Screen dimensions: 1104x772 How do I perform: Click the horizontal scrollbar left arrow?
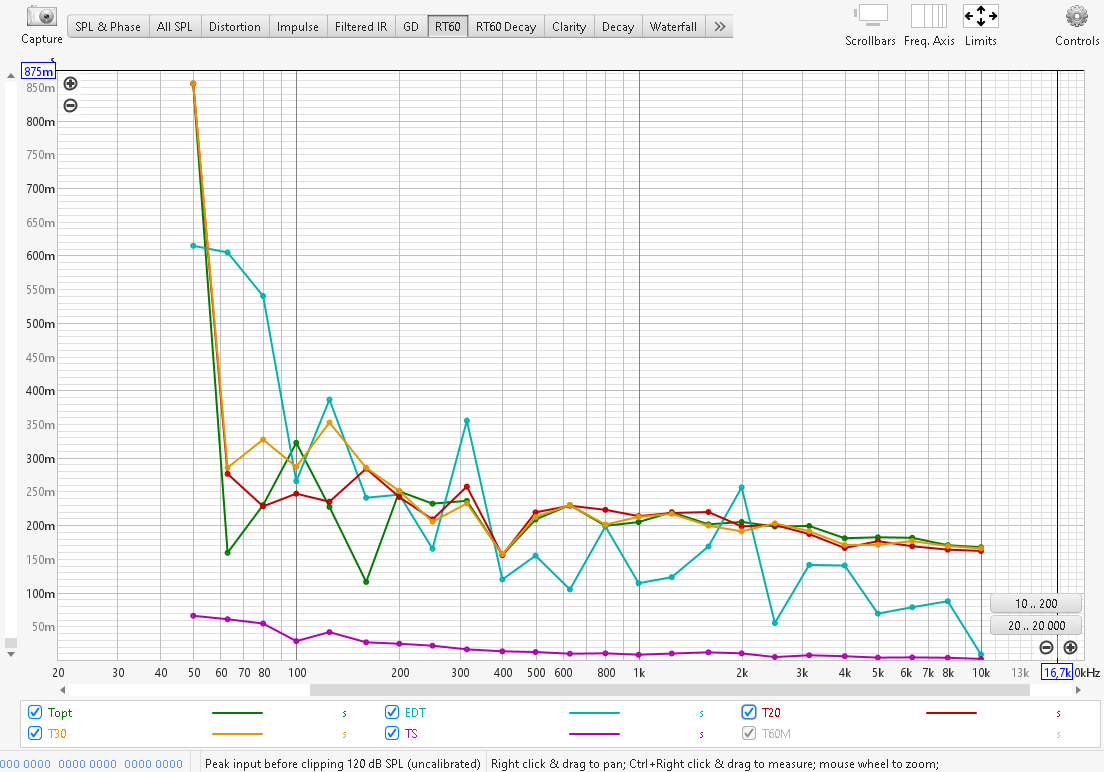point(63,690)
